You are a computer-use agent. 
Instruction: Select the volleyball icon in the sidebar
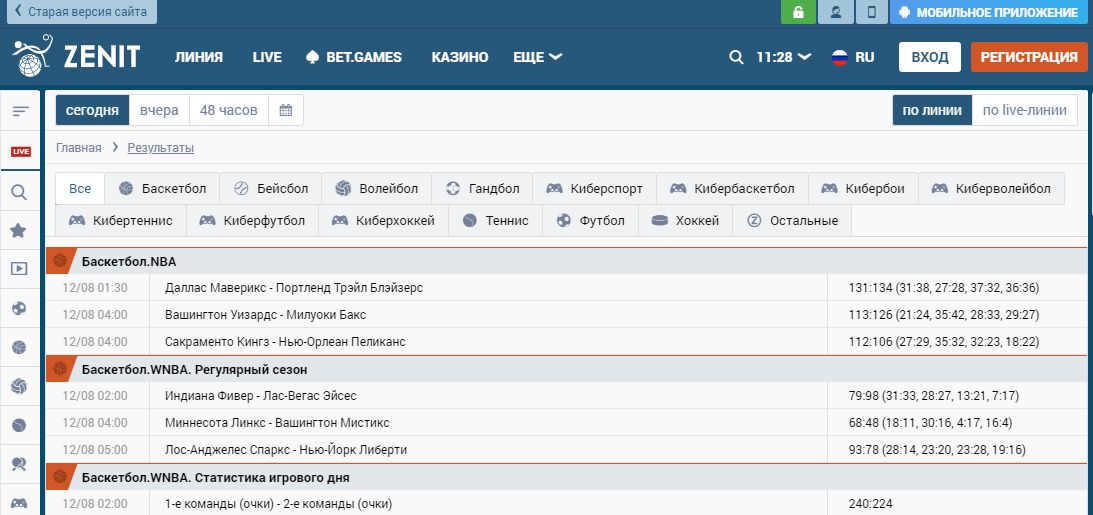coord(19,385)
